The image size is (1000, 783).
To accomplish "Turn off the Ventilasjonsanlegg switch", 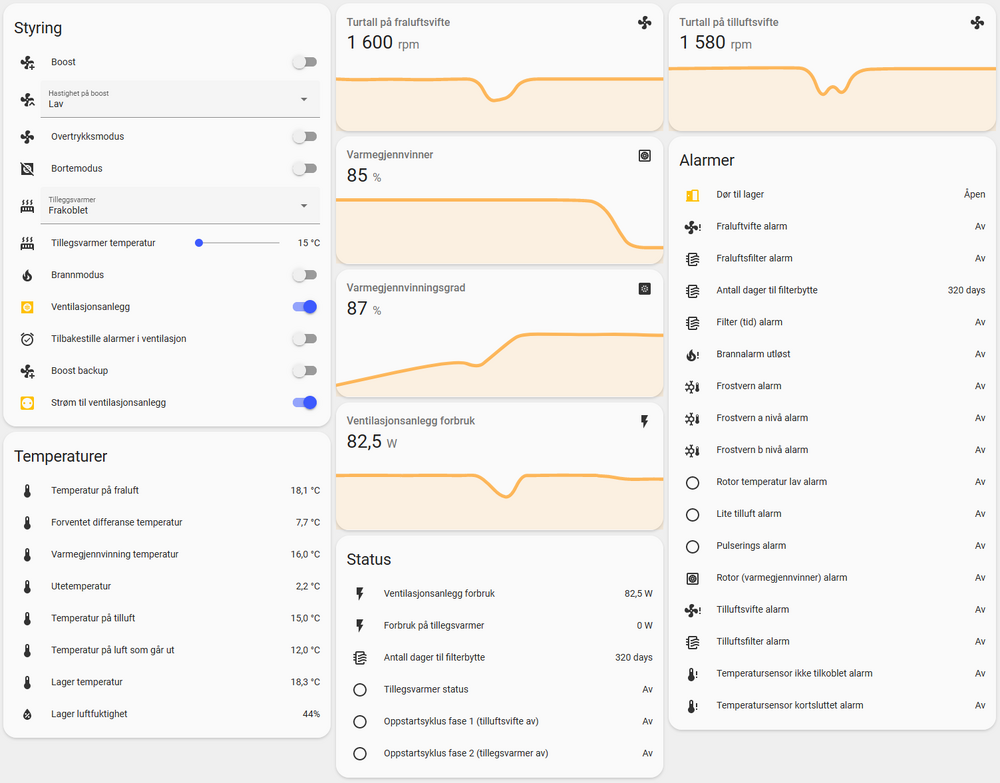I will point(305,307).
